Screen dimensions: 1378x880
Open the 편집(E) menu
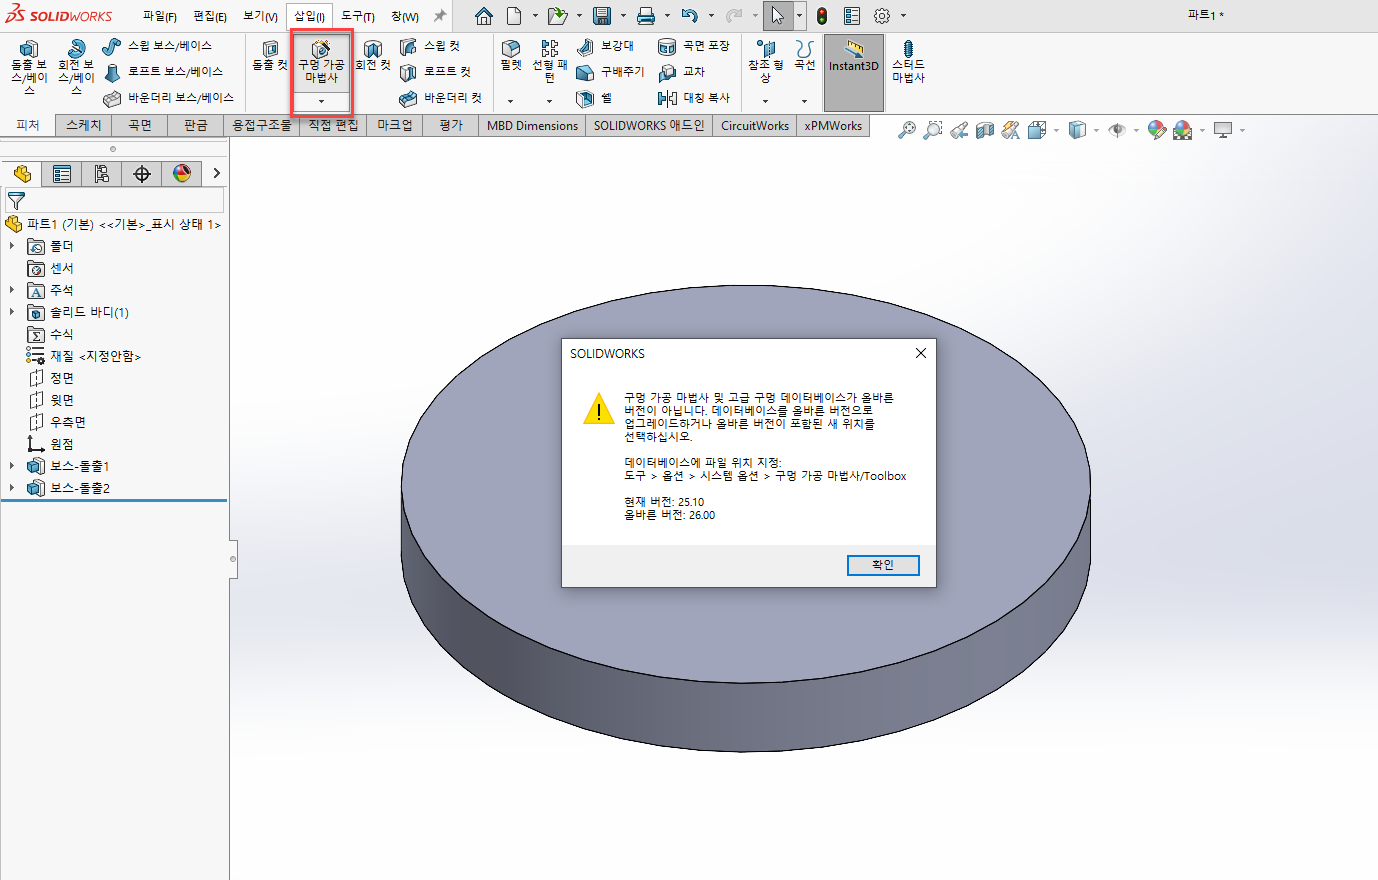(x=210, y=16)
